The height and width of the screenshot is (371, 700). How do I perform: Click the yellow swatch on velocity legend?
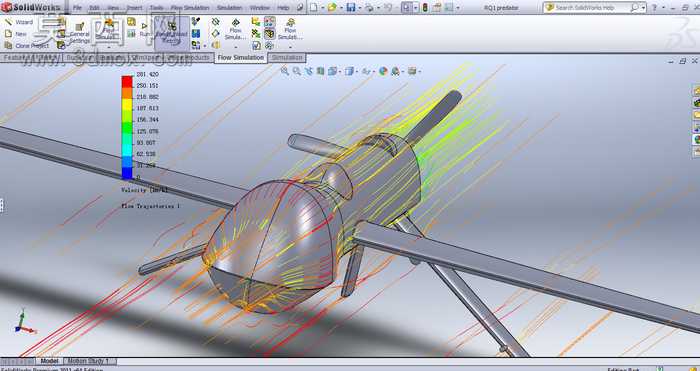pyautogui.click(x=127, y=104)
